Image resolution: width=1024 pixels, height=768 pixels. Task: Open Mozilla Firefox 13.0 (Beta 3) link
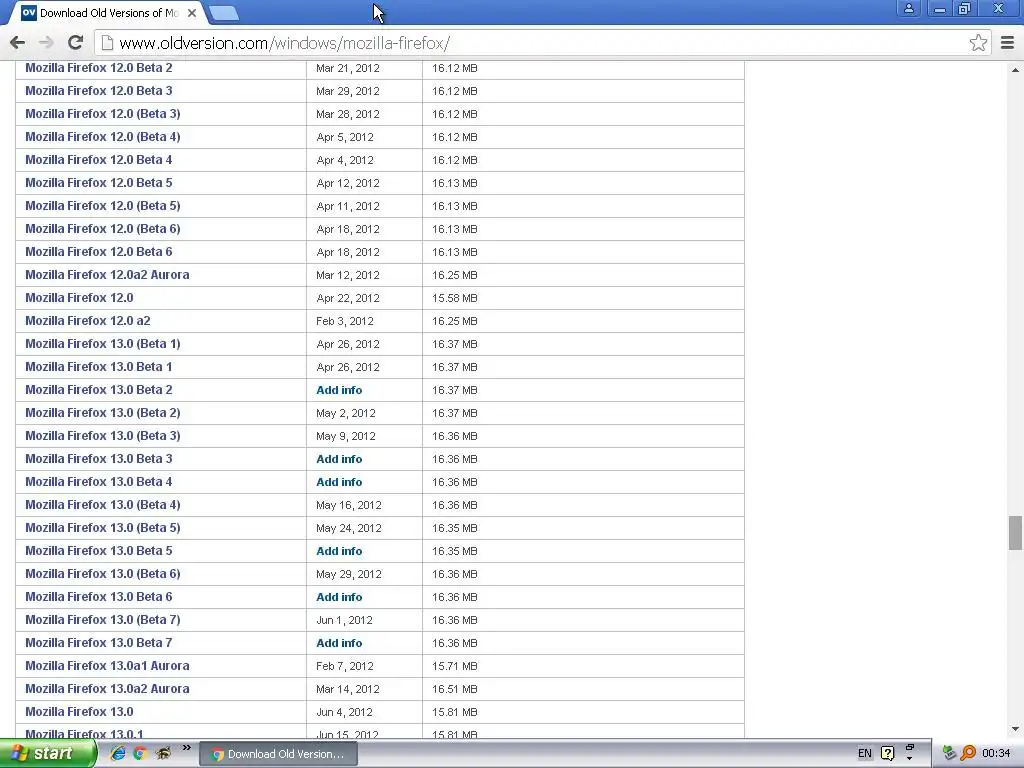pyautogui.click(x=103, y=436)
